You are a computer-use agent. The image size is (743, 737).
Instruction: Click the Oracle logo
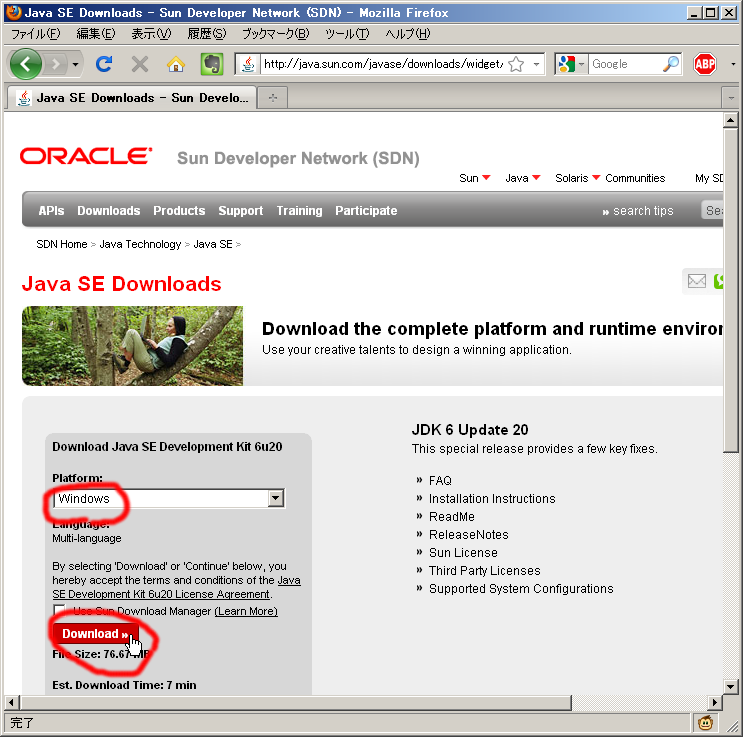(86, 156)
